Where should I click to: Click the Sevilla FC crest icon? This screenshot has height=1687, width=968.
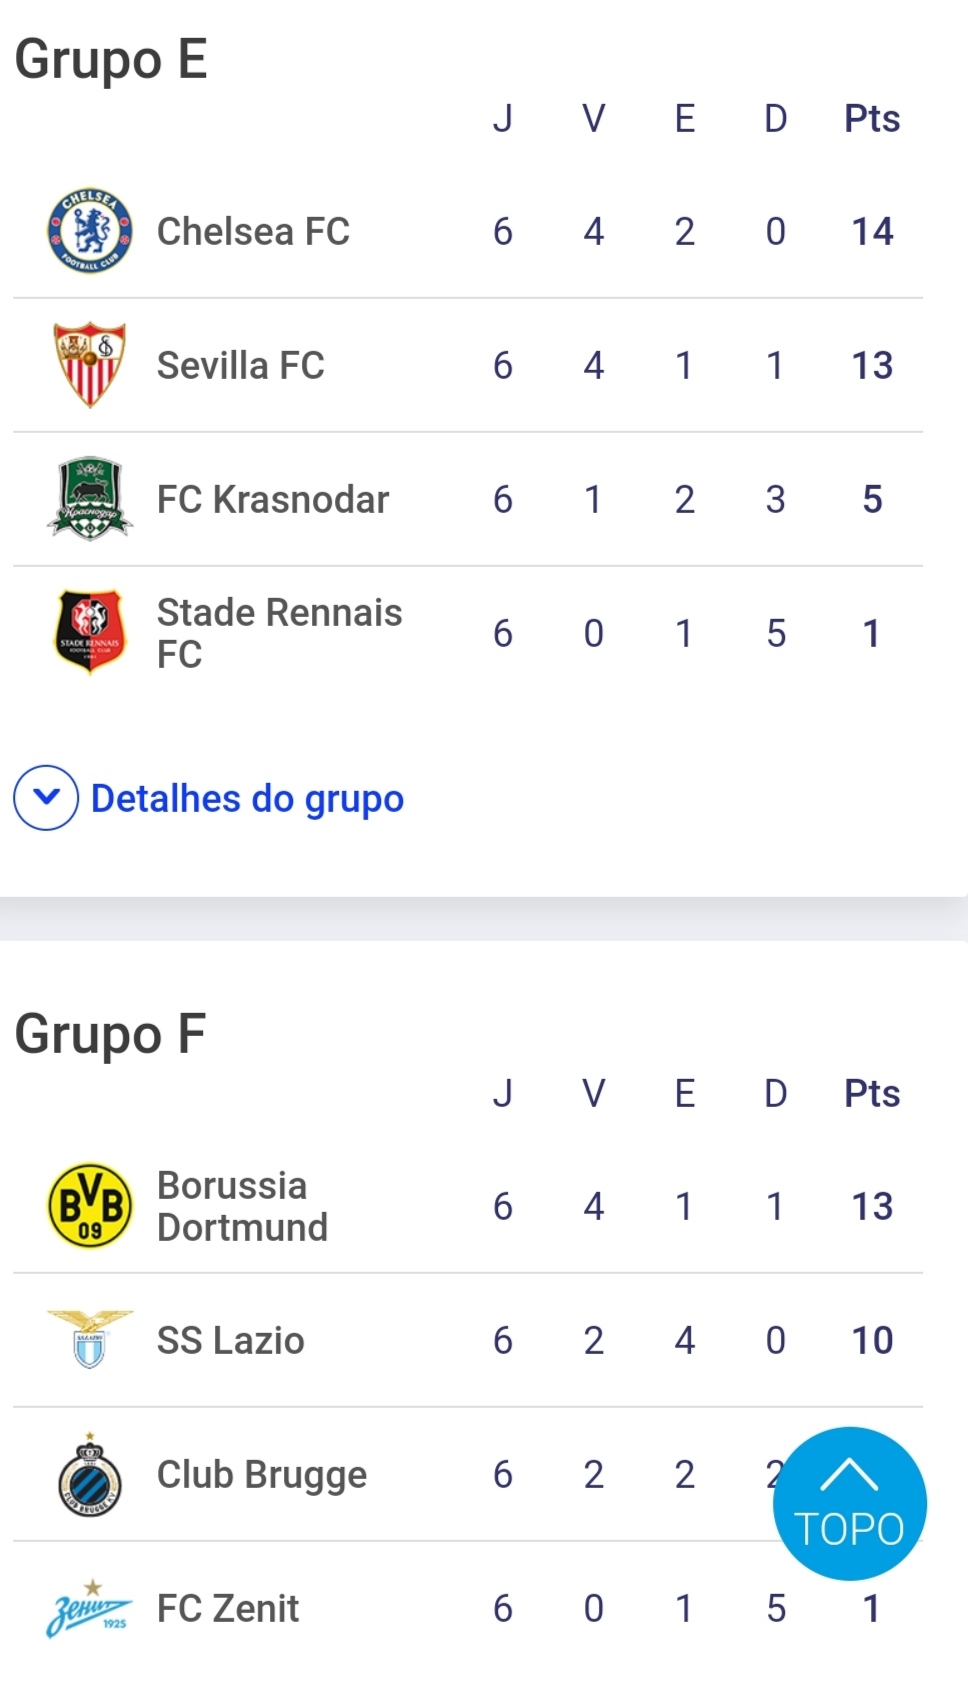click(x=90, y=365)
